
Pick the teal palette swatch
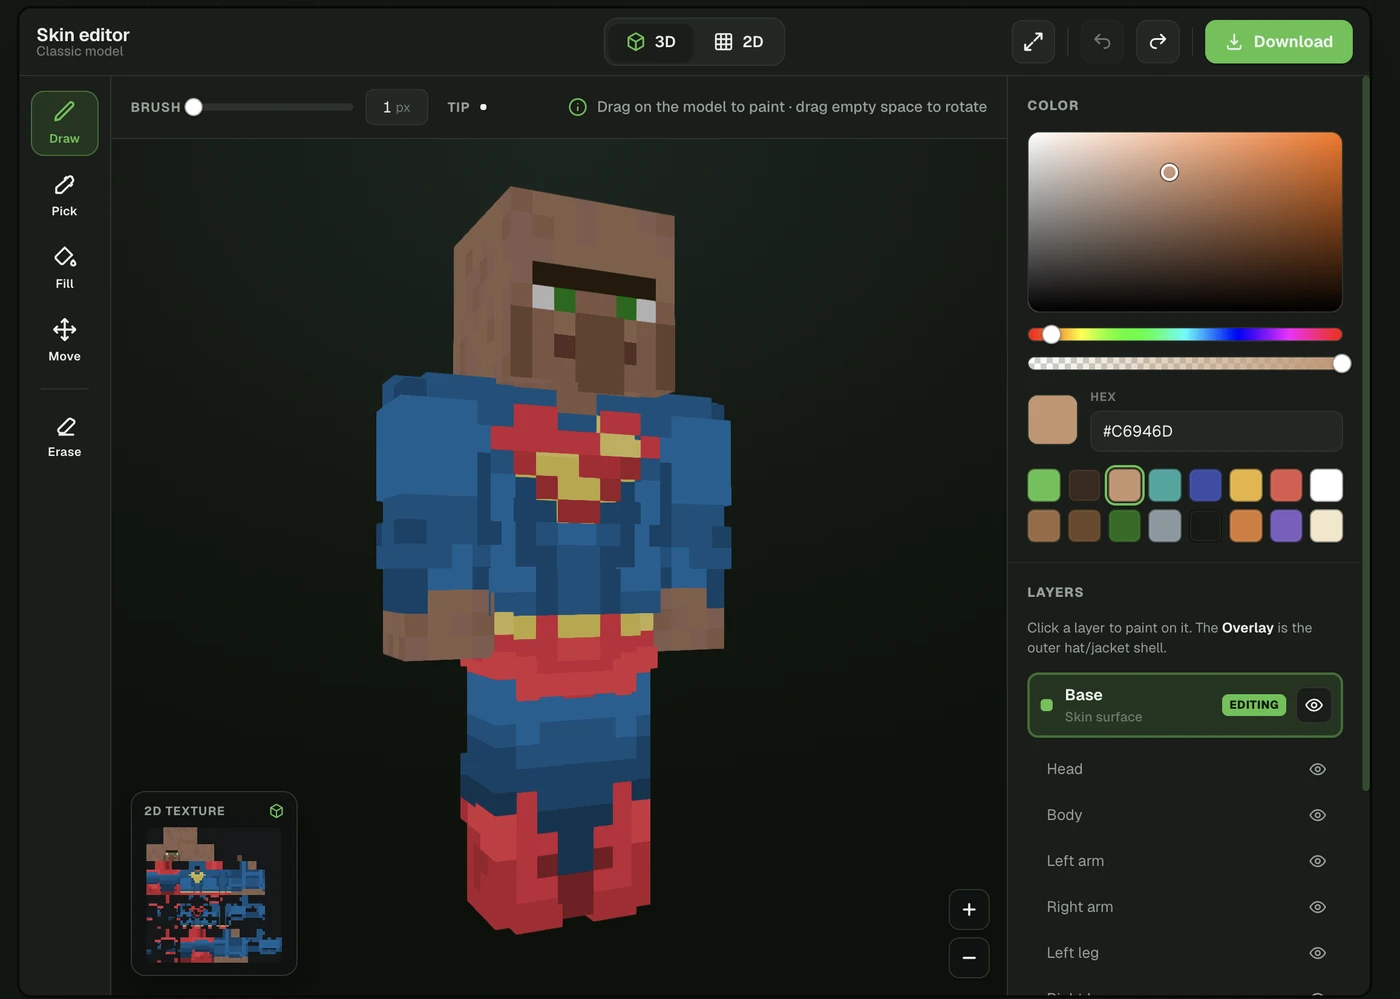[1165, 486]
